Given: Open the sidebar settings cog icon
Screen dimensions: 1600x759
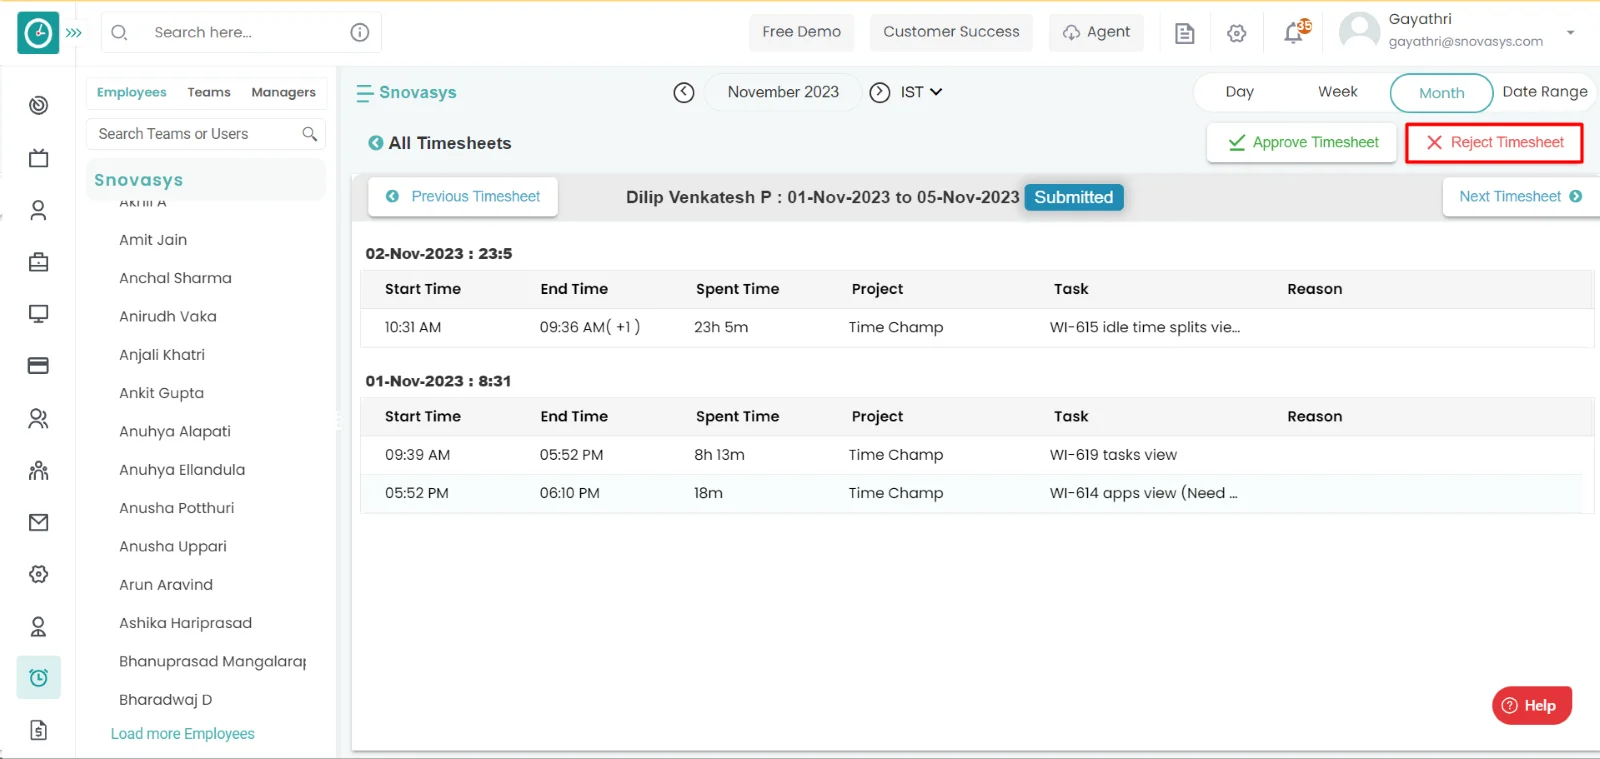Looking at the screenshot, I should point(39,574).
